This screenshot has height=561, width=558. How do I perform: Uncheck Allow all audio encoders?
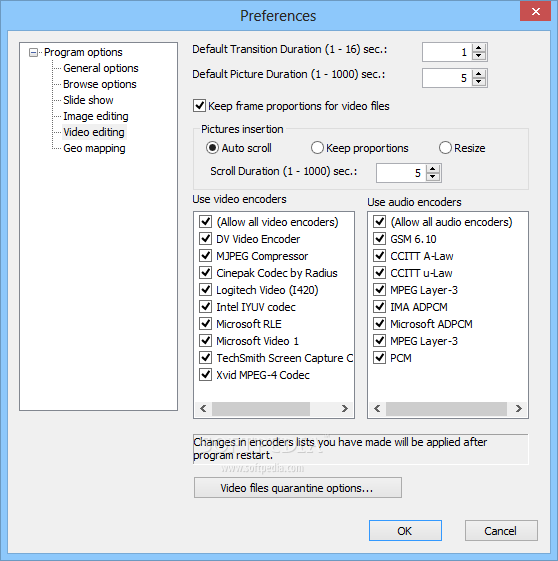(x=379, y=222)
